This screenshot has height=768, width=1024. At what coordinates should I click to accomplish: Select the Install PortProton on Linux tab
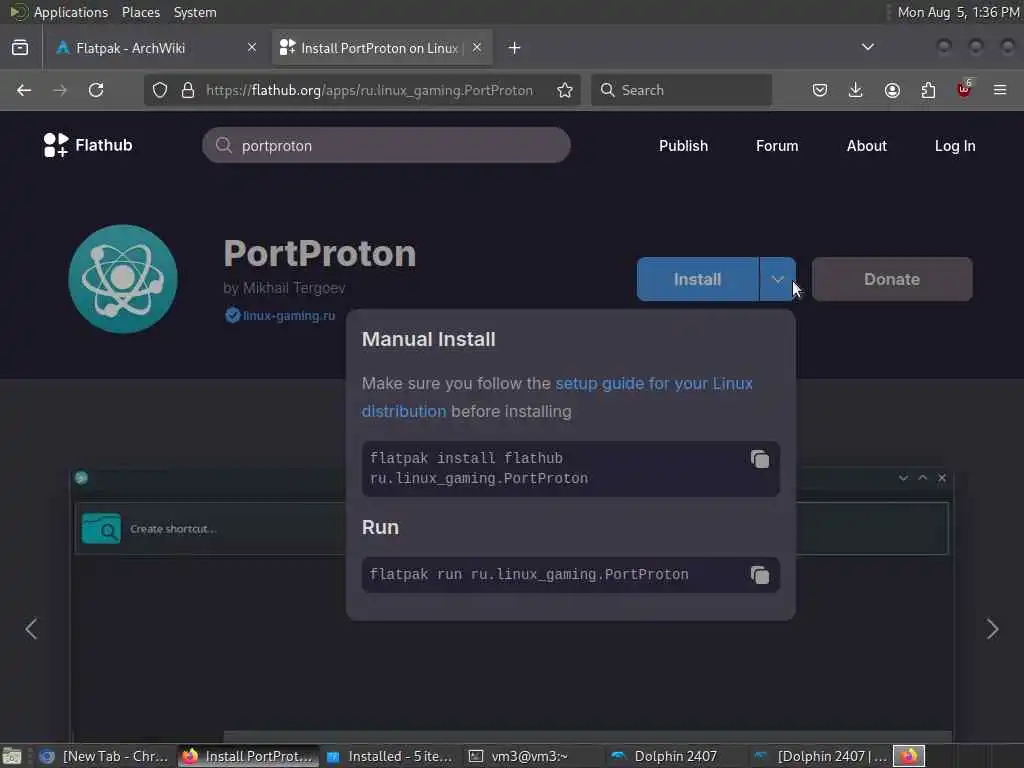point(382,48)
